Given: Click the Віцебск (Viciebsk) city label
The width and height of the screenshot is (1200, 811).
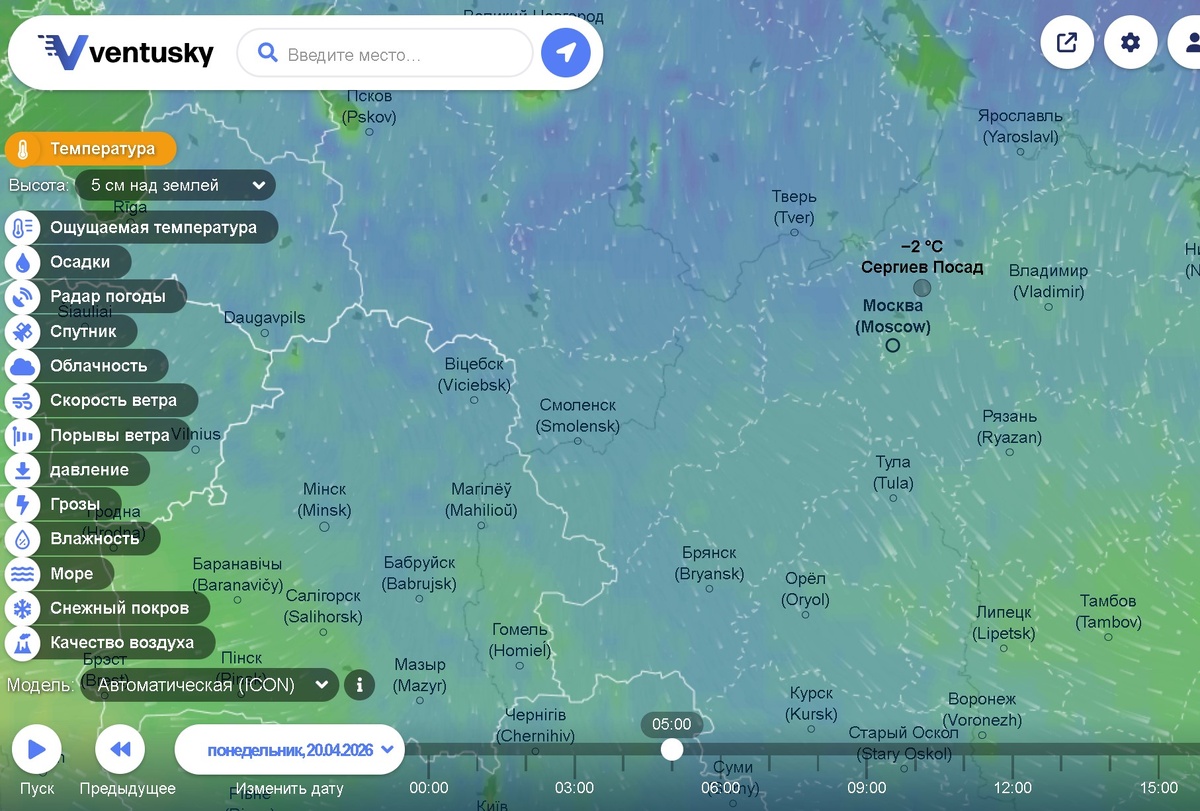Looking at the screenshot, I should click(x=475, y=374).
